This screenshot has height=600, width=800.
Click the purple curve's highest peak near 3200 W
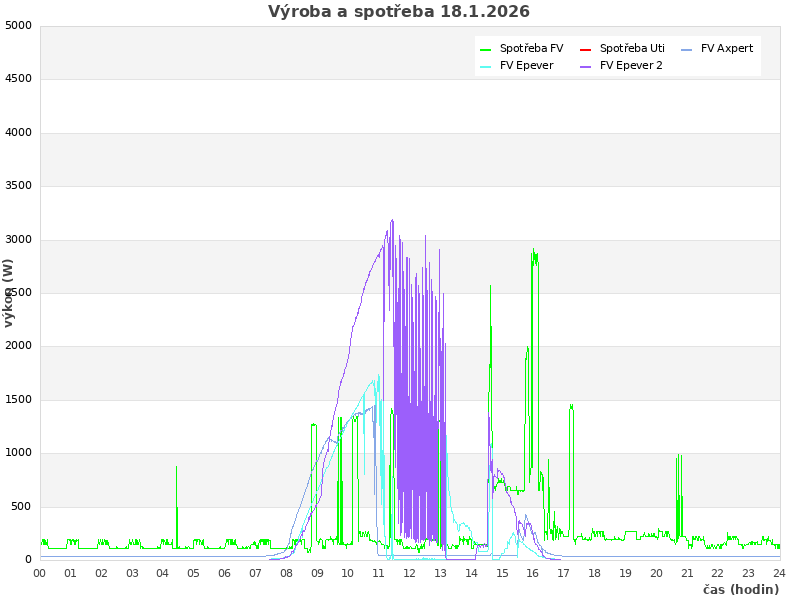point(392,221)
